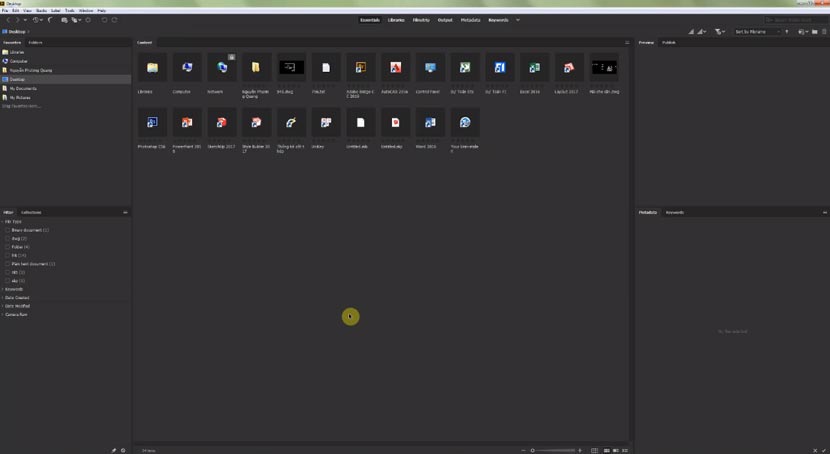Screen dimensions: 830x454
Task: Open the filter items by rating star icon
Action: 719,32
